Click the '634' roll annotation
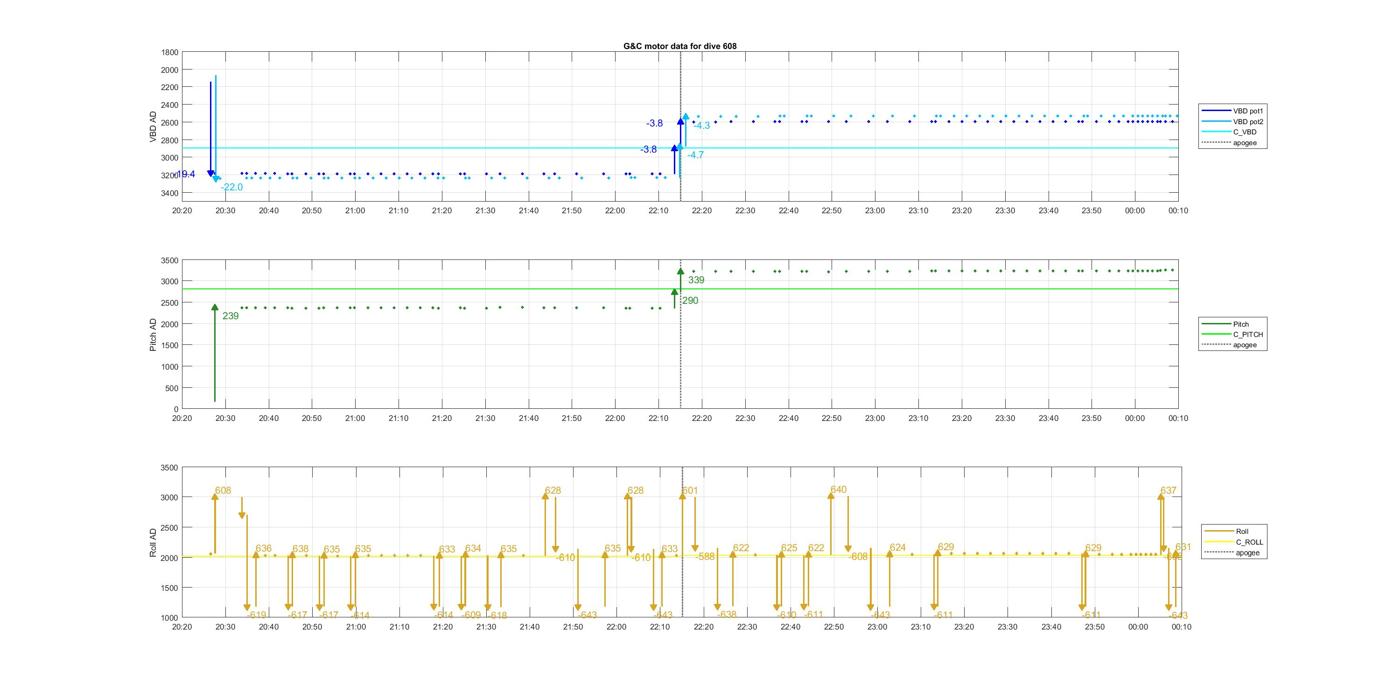This screenshot has height=693, width=1400. click(473, 549)
